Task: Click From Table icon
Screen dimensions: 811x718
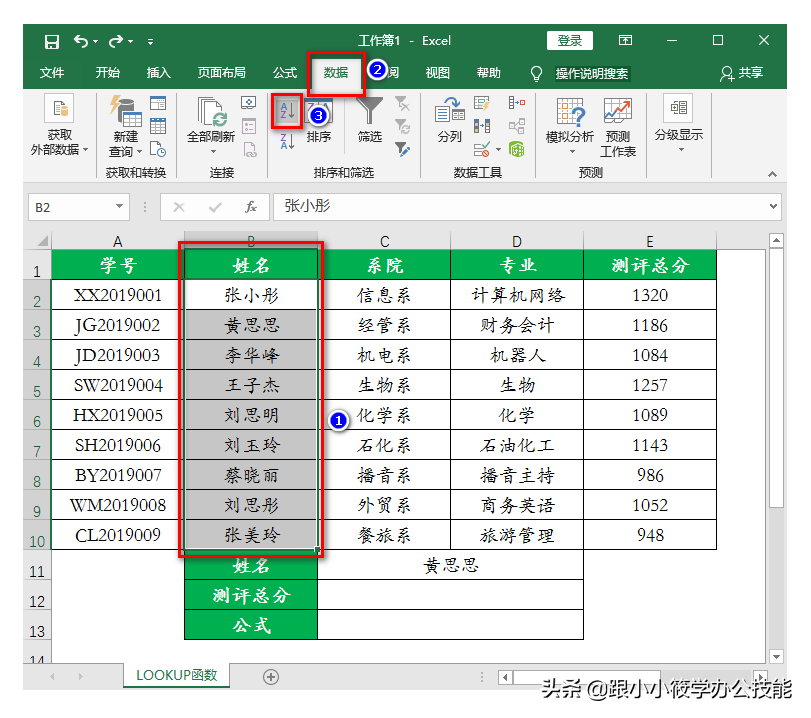Action: pos(158,126)
